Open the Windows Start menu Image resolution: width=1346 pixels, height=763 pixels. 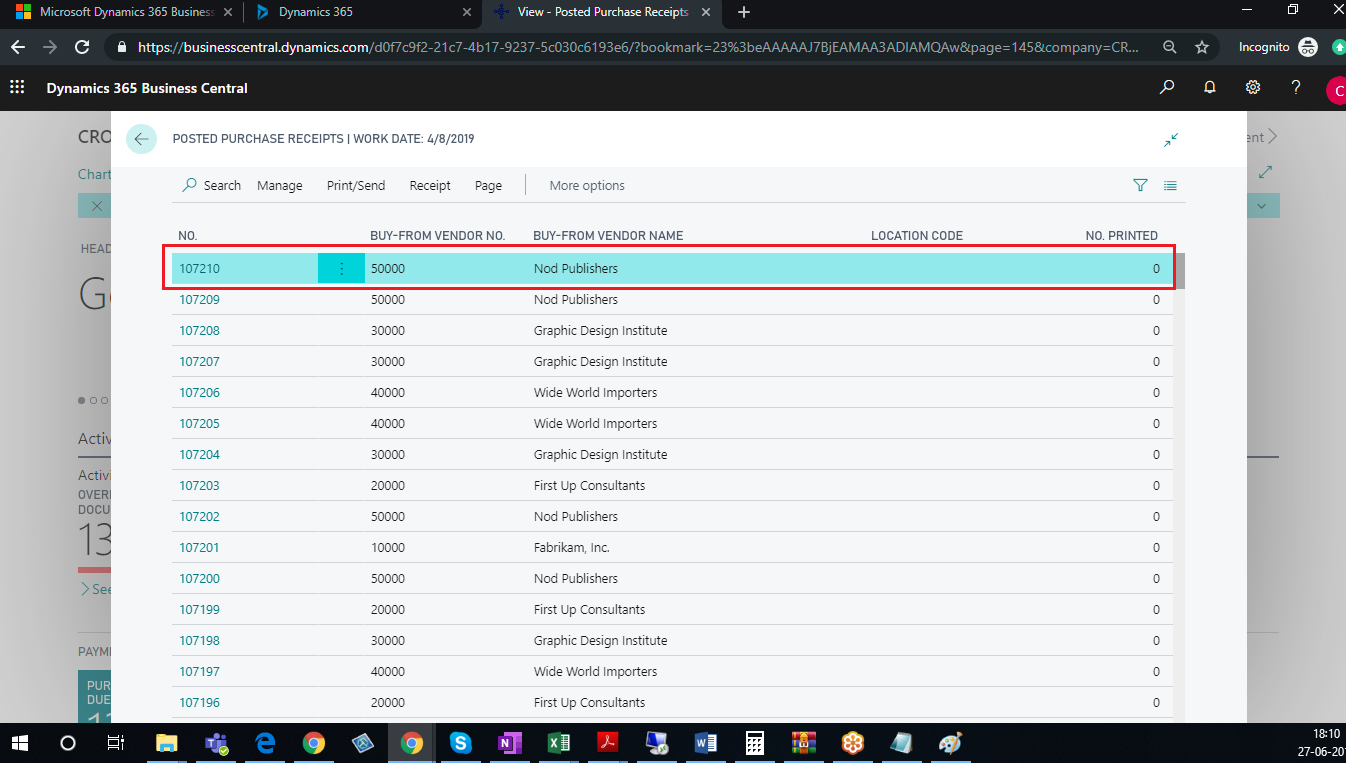(19, 743)
